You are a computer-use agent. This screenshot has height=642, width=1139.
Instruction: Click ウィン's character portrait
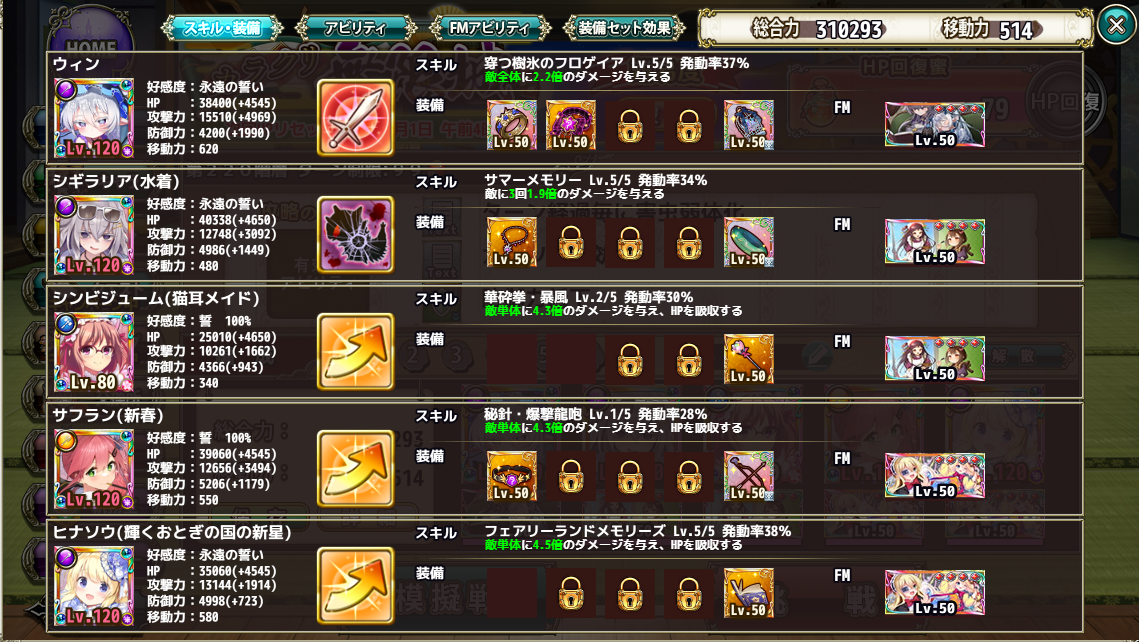(94, 118)
